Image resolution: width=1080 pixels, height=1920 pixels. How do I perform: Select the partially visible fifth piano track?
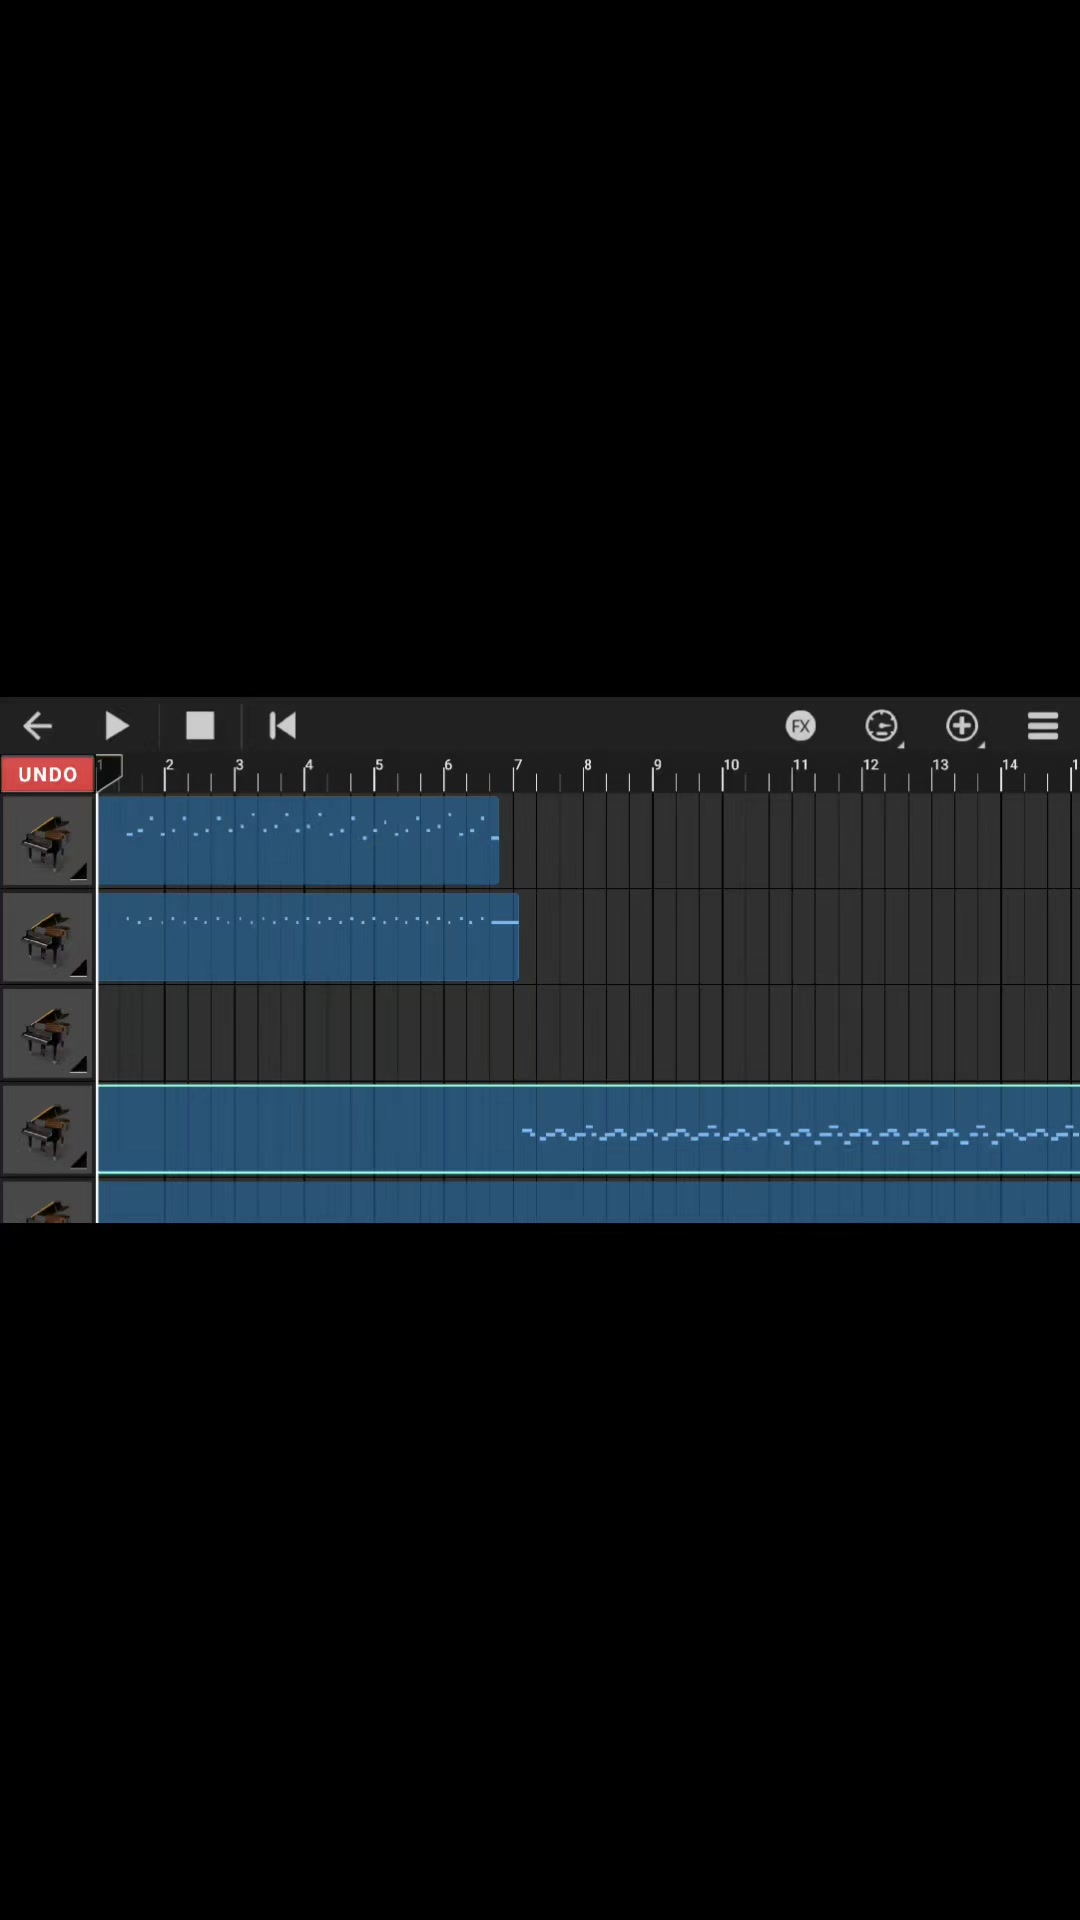coord(47,1203)
